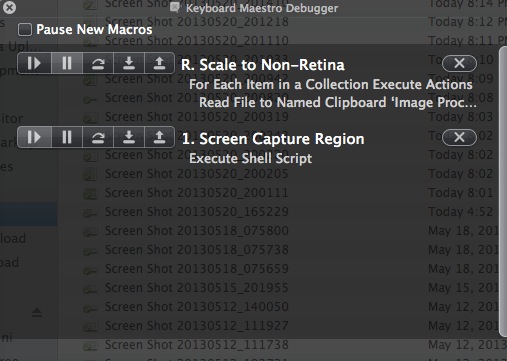Screen dimensions: 507x361
Task: Cancel the Screen Capture Region macro
Action: pyautogui.click(x=459, y=137)
